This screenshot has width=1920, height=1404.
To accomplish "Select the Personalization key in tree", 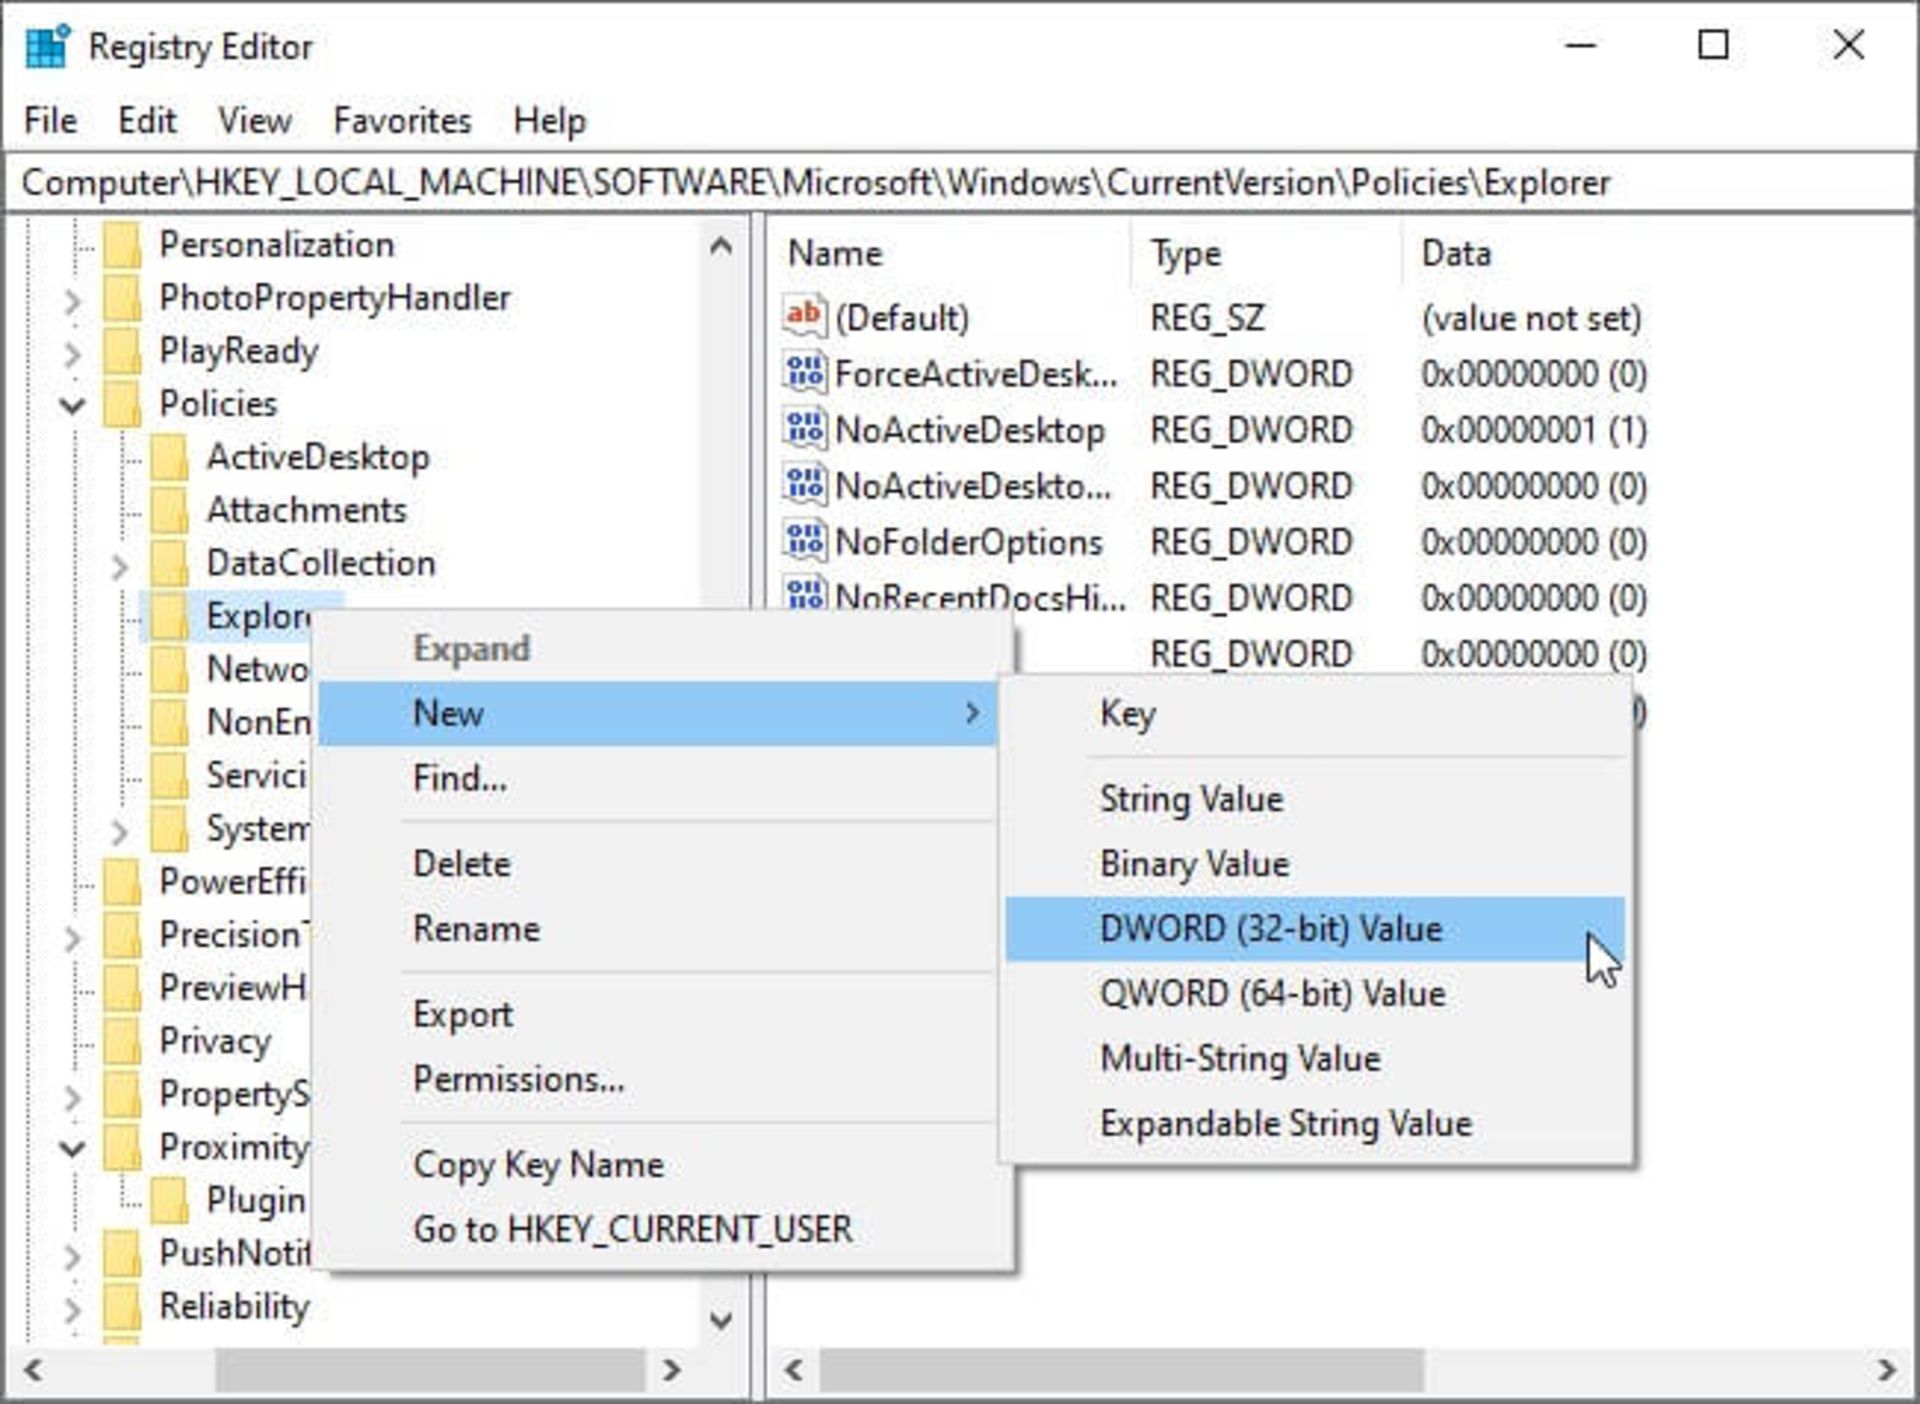I will coord(277,245).
